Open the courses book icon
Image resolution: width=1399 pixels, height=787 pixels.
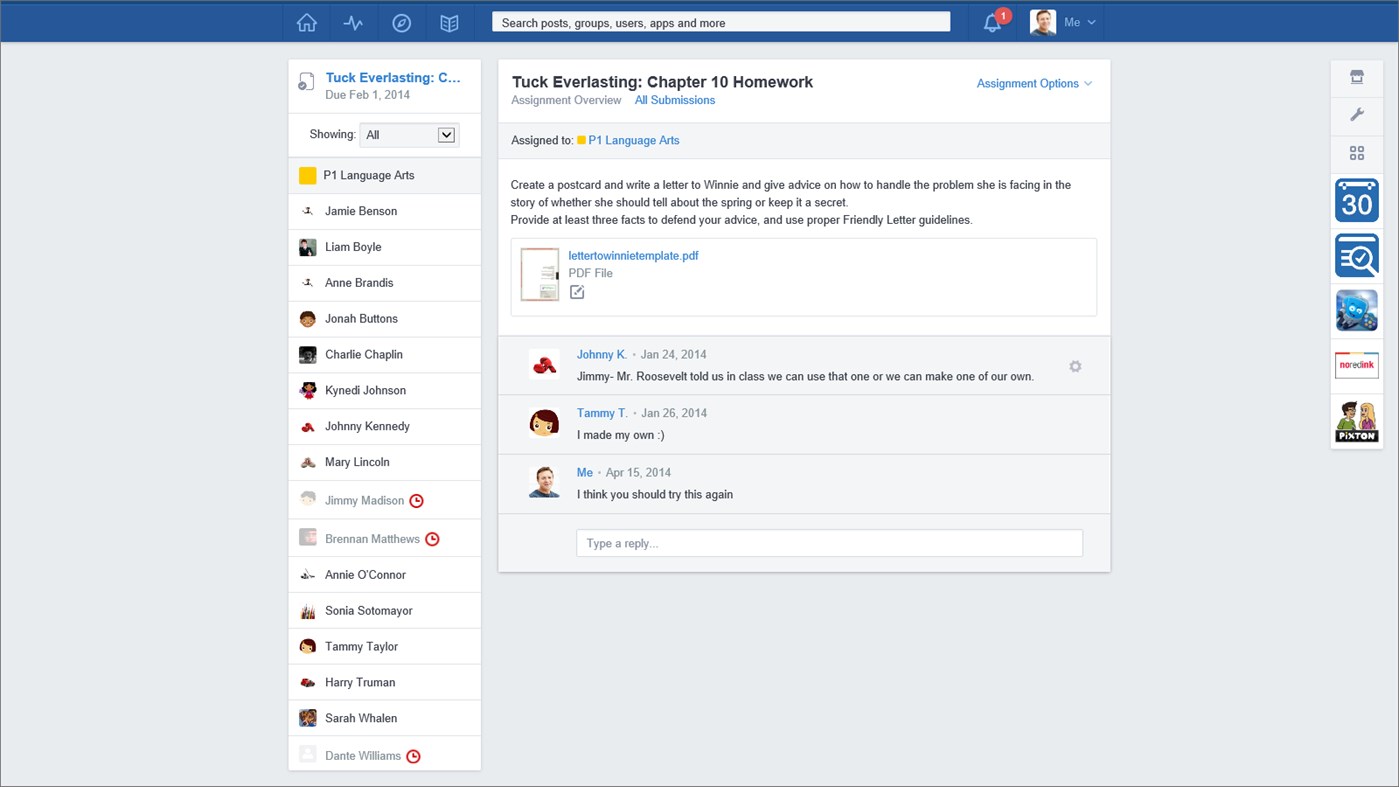(449, 22)
